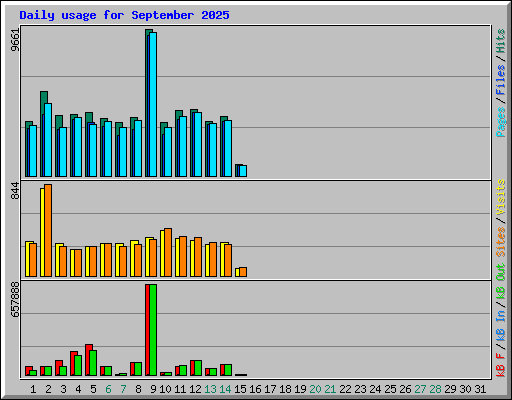Click the Visits legend label

pos(501,197)
